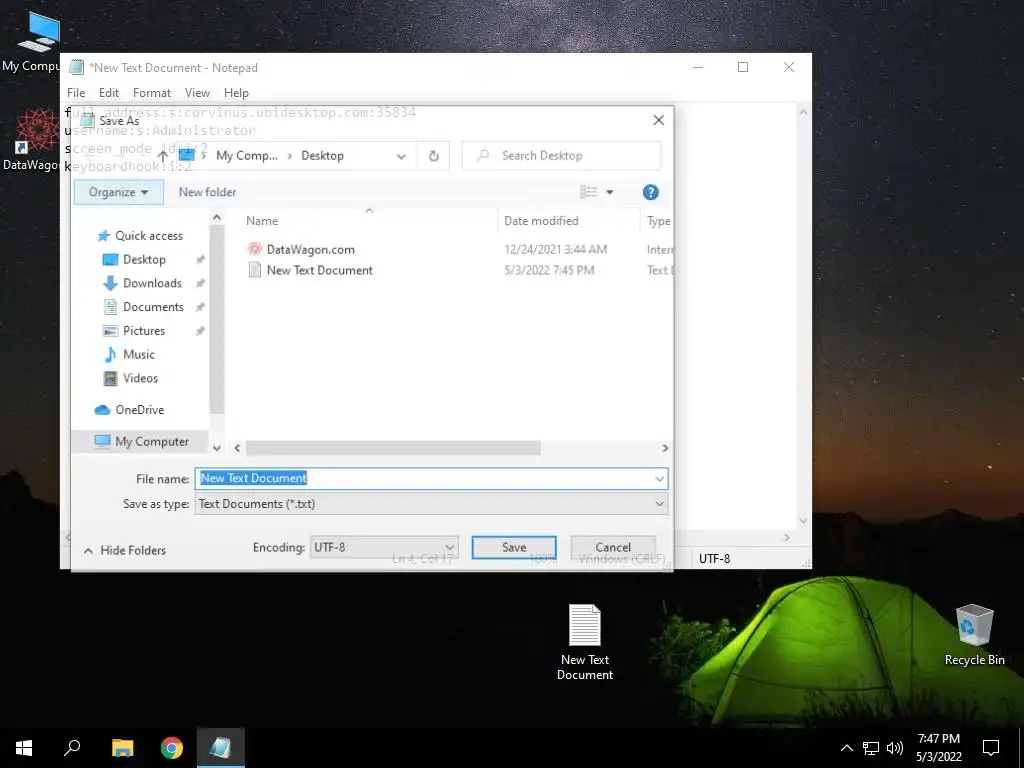This screenshot has height=768, width=1024.
Task: Open network status tray icon
Action: click(871, 748)
